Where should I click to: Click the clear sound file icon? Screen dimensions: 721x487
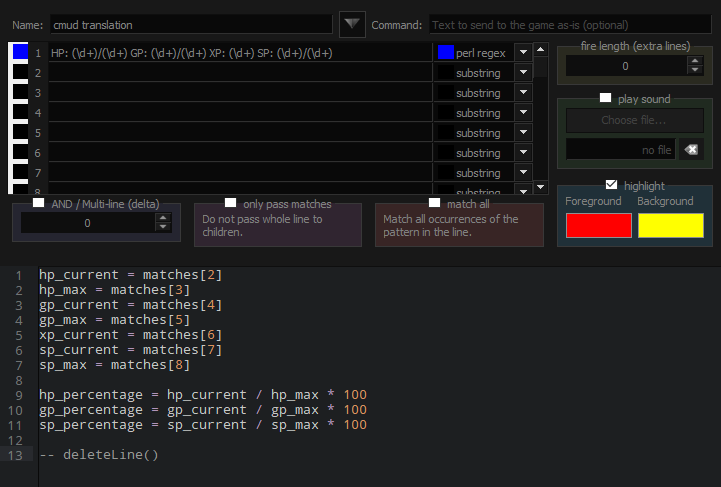pos(690,150)
